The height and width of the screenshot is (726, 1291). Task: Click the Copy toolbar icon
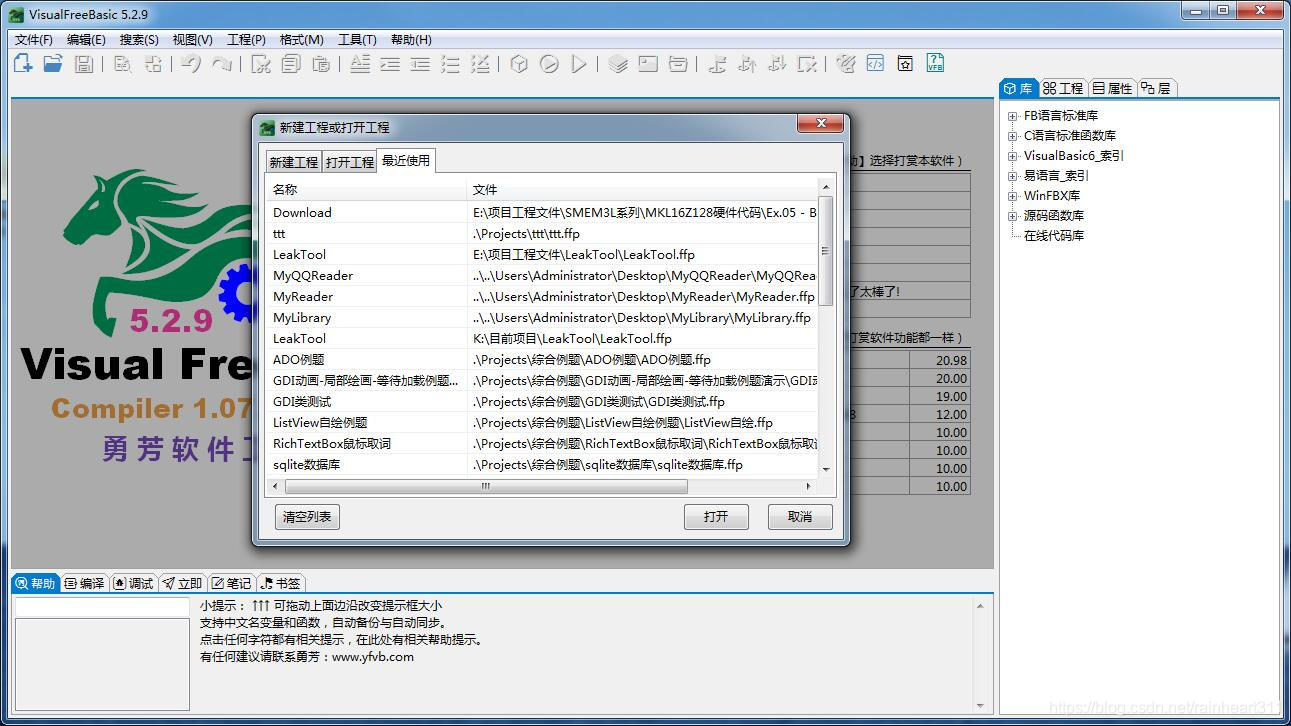290,64
